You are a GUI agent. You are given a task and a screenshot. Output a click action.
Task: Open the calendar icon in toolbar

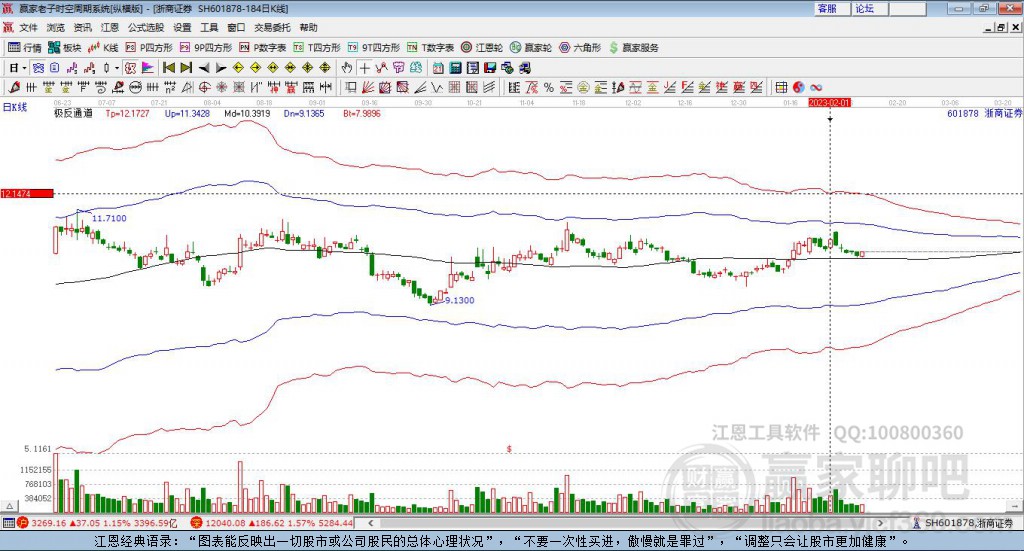(438, 68)
